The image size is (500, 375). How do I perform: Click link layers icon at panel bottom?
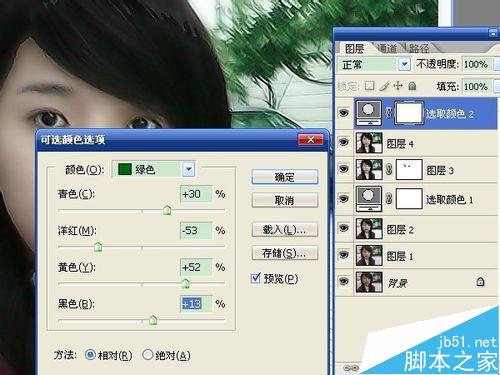(351, 368)
